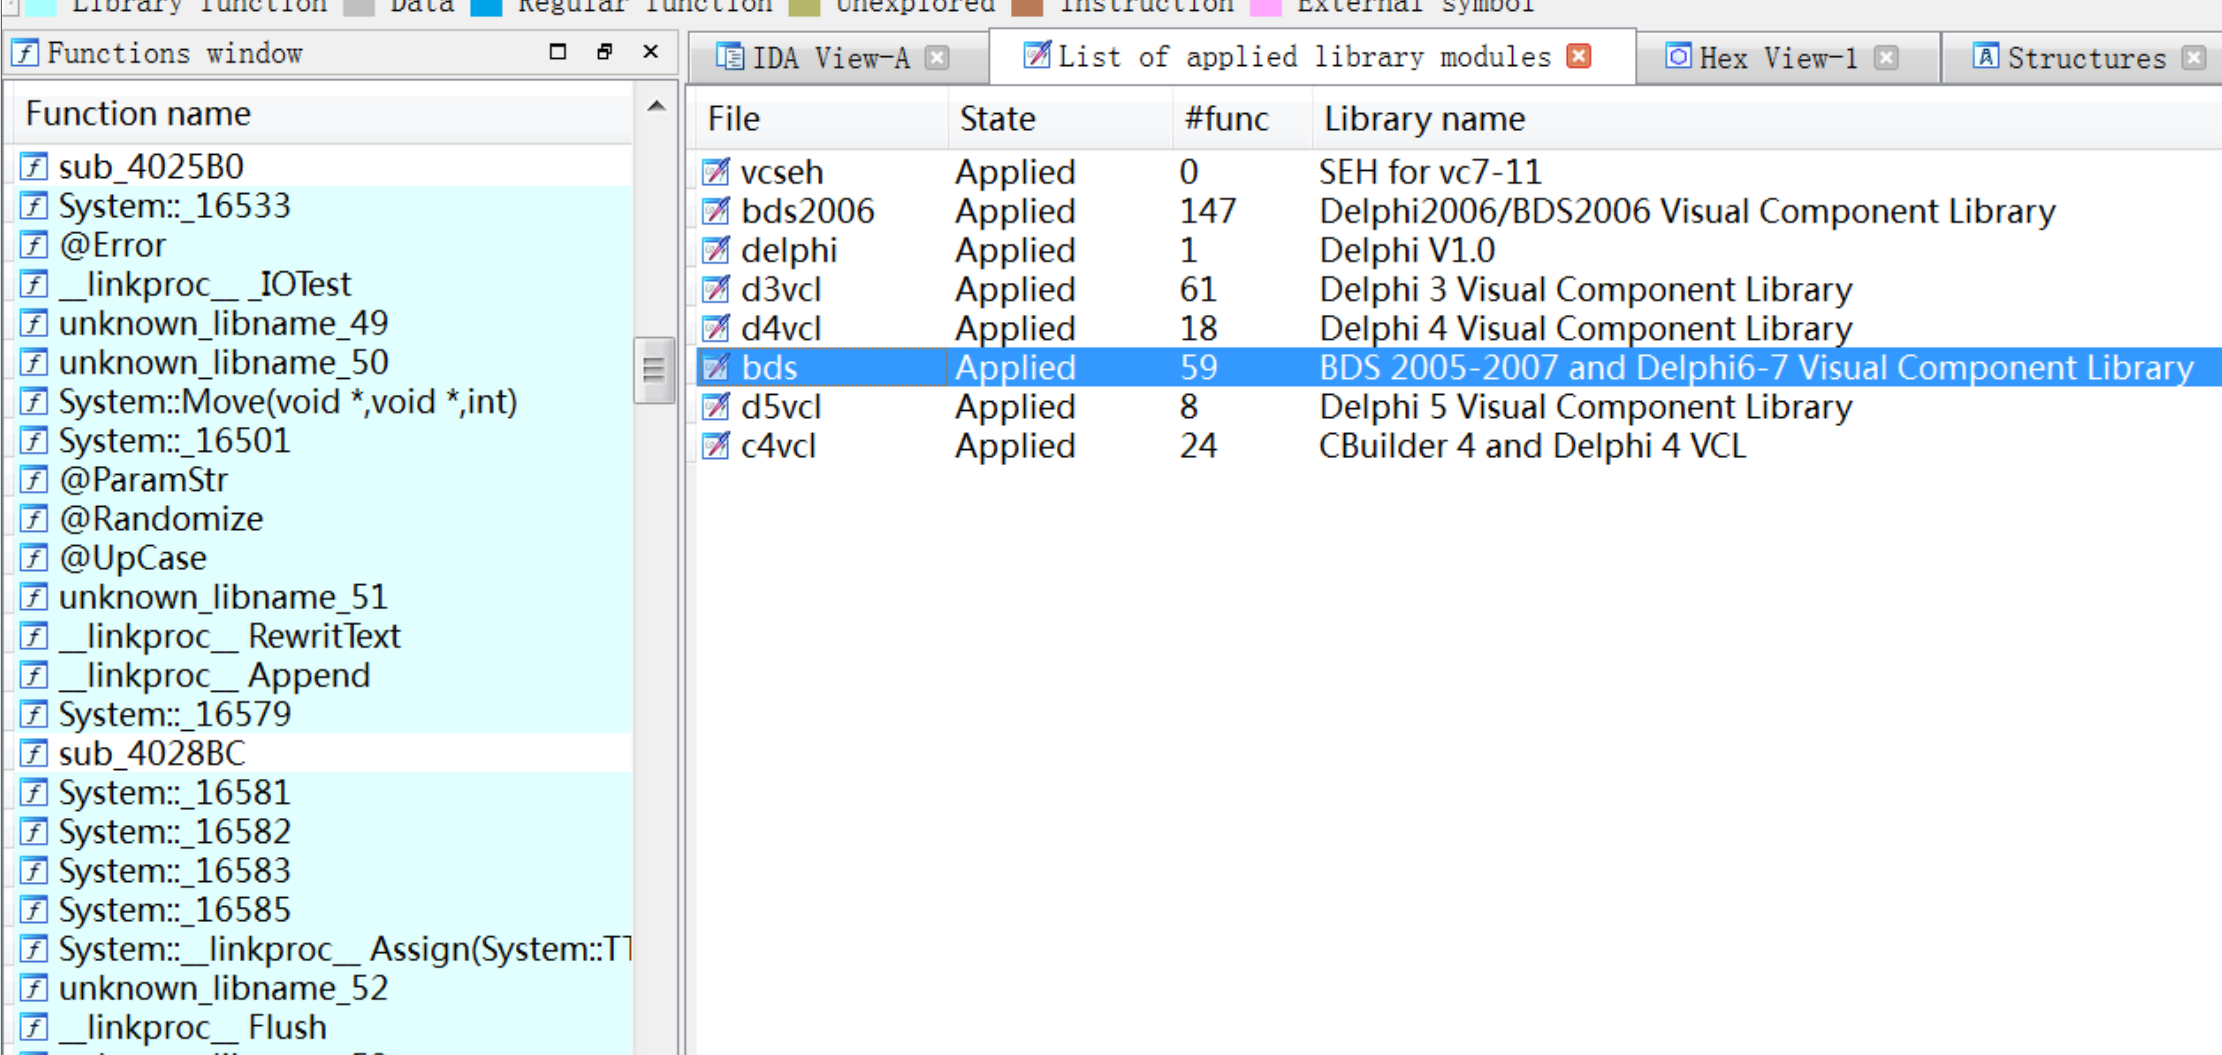Close the Functions window panel
The width and height of the screenshot is (2222, 1055).
click(651, 51)
